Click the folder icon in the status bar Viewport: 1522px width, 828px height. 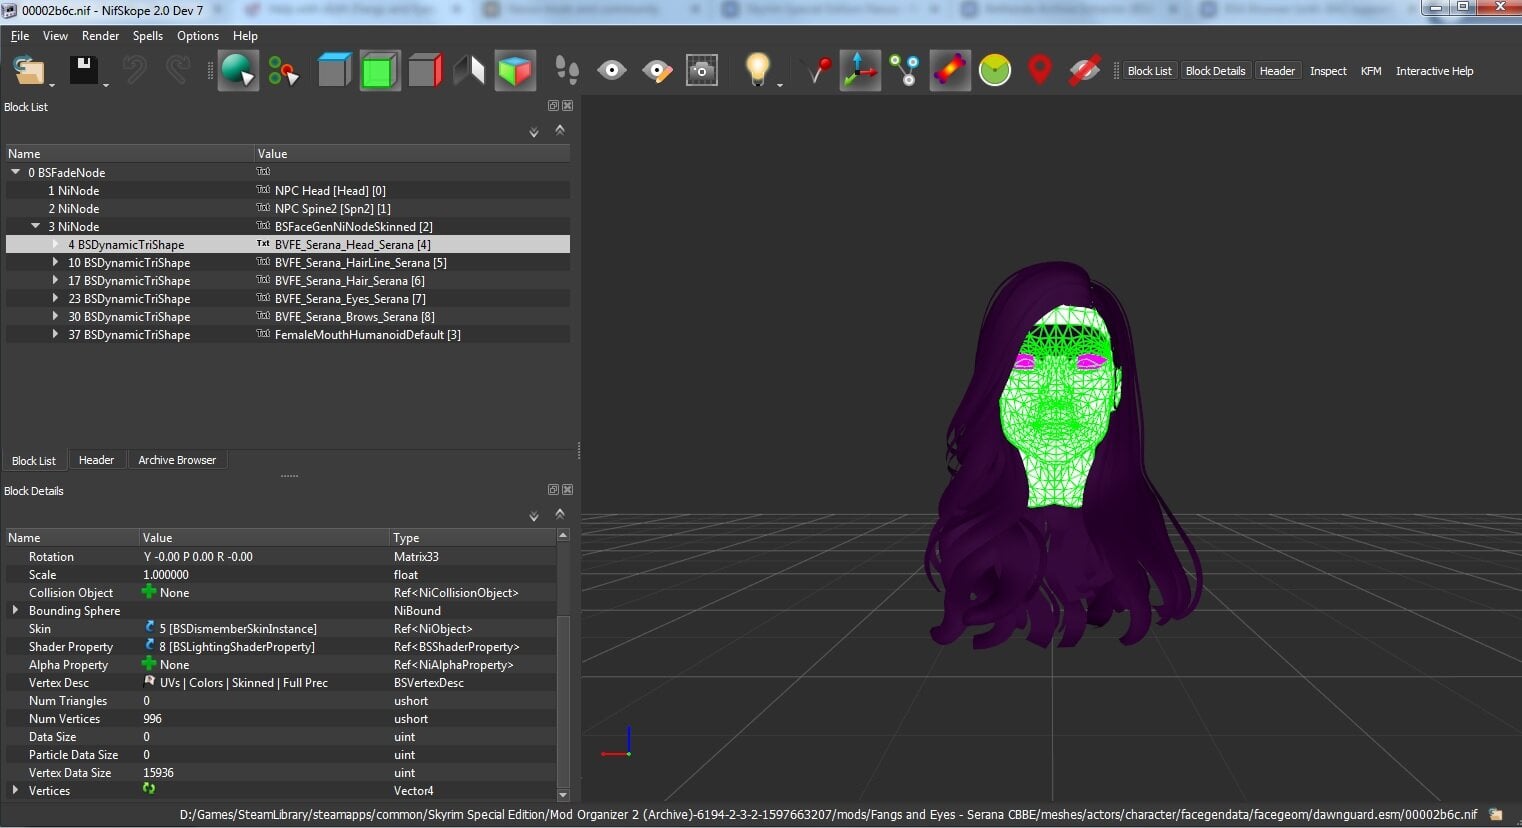click(1496, 814)
